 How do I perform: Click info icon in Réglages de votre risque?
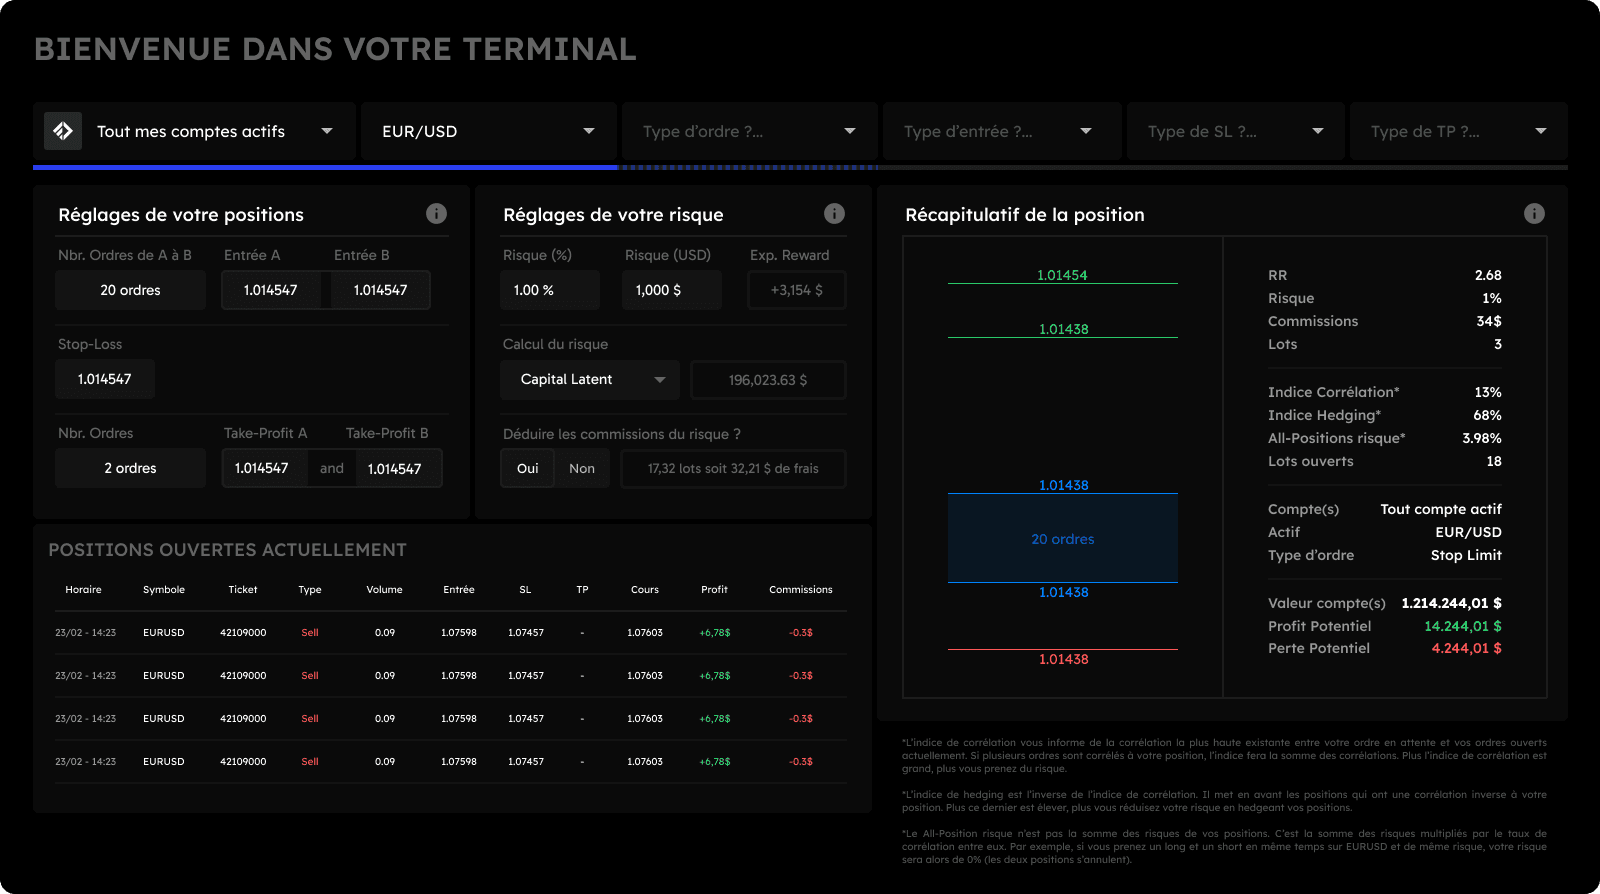pos(834,214)
